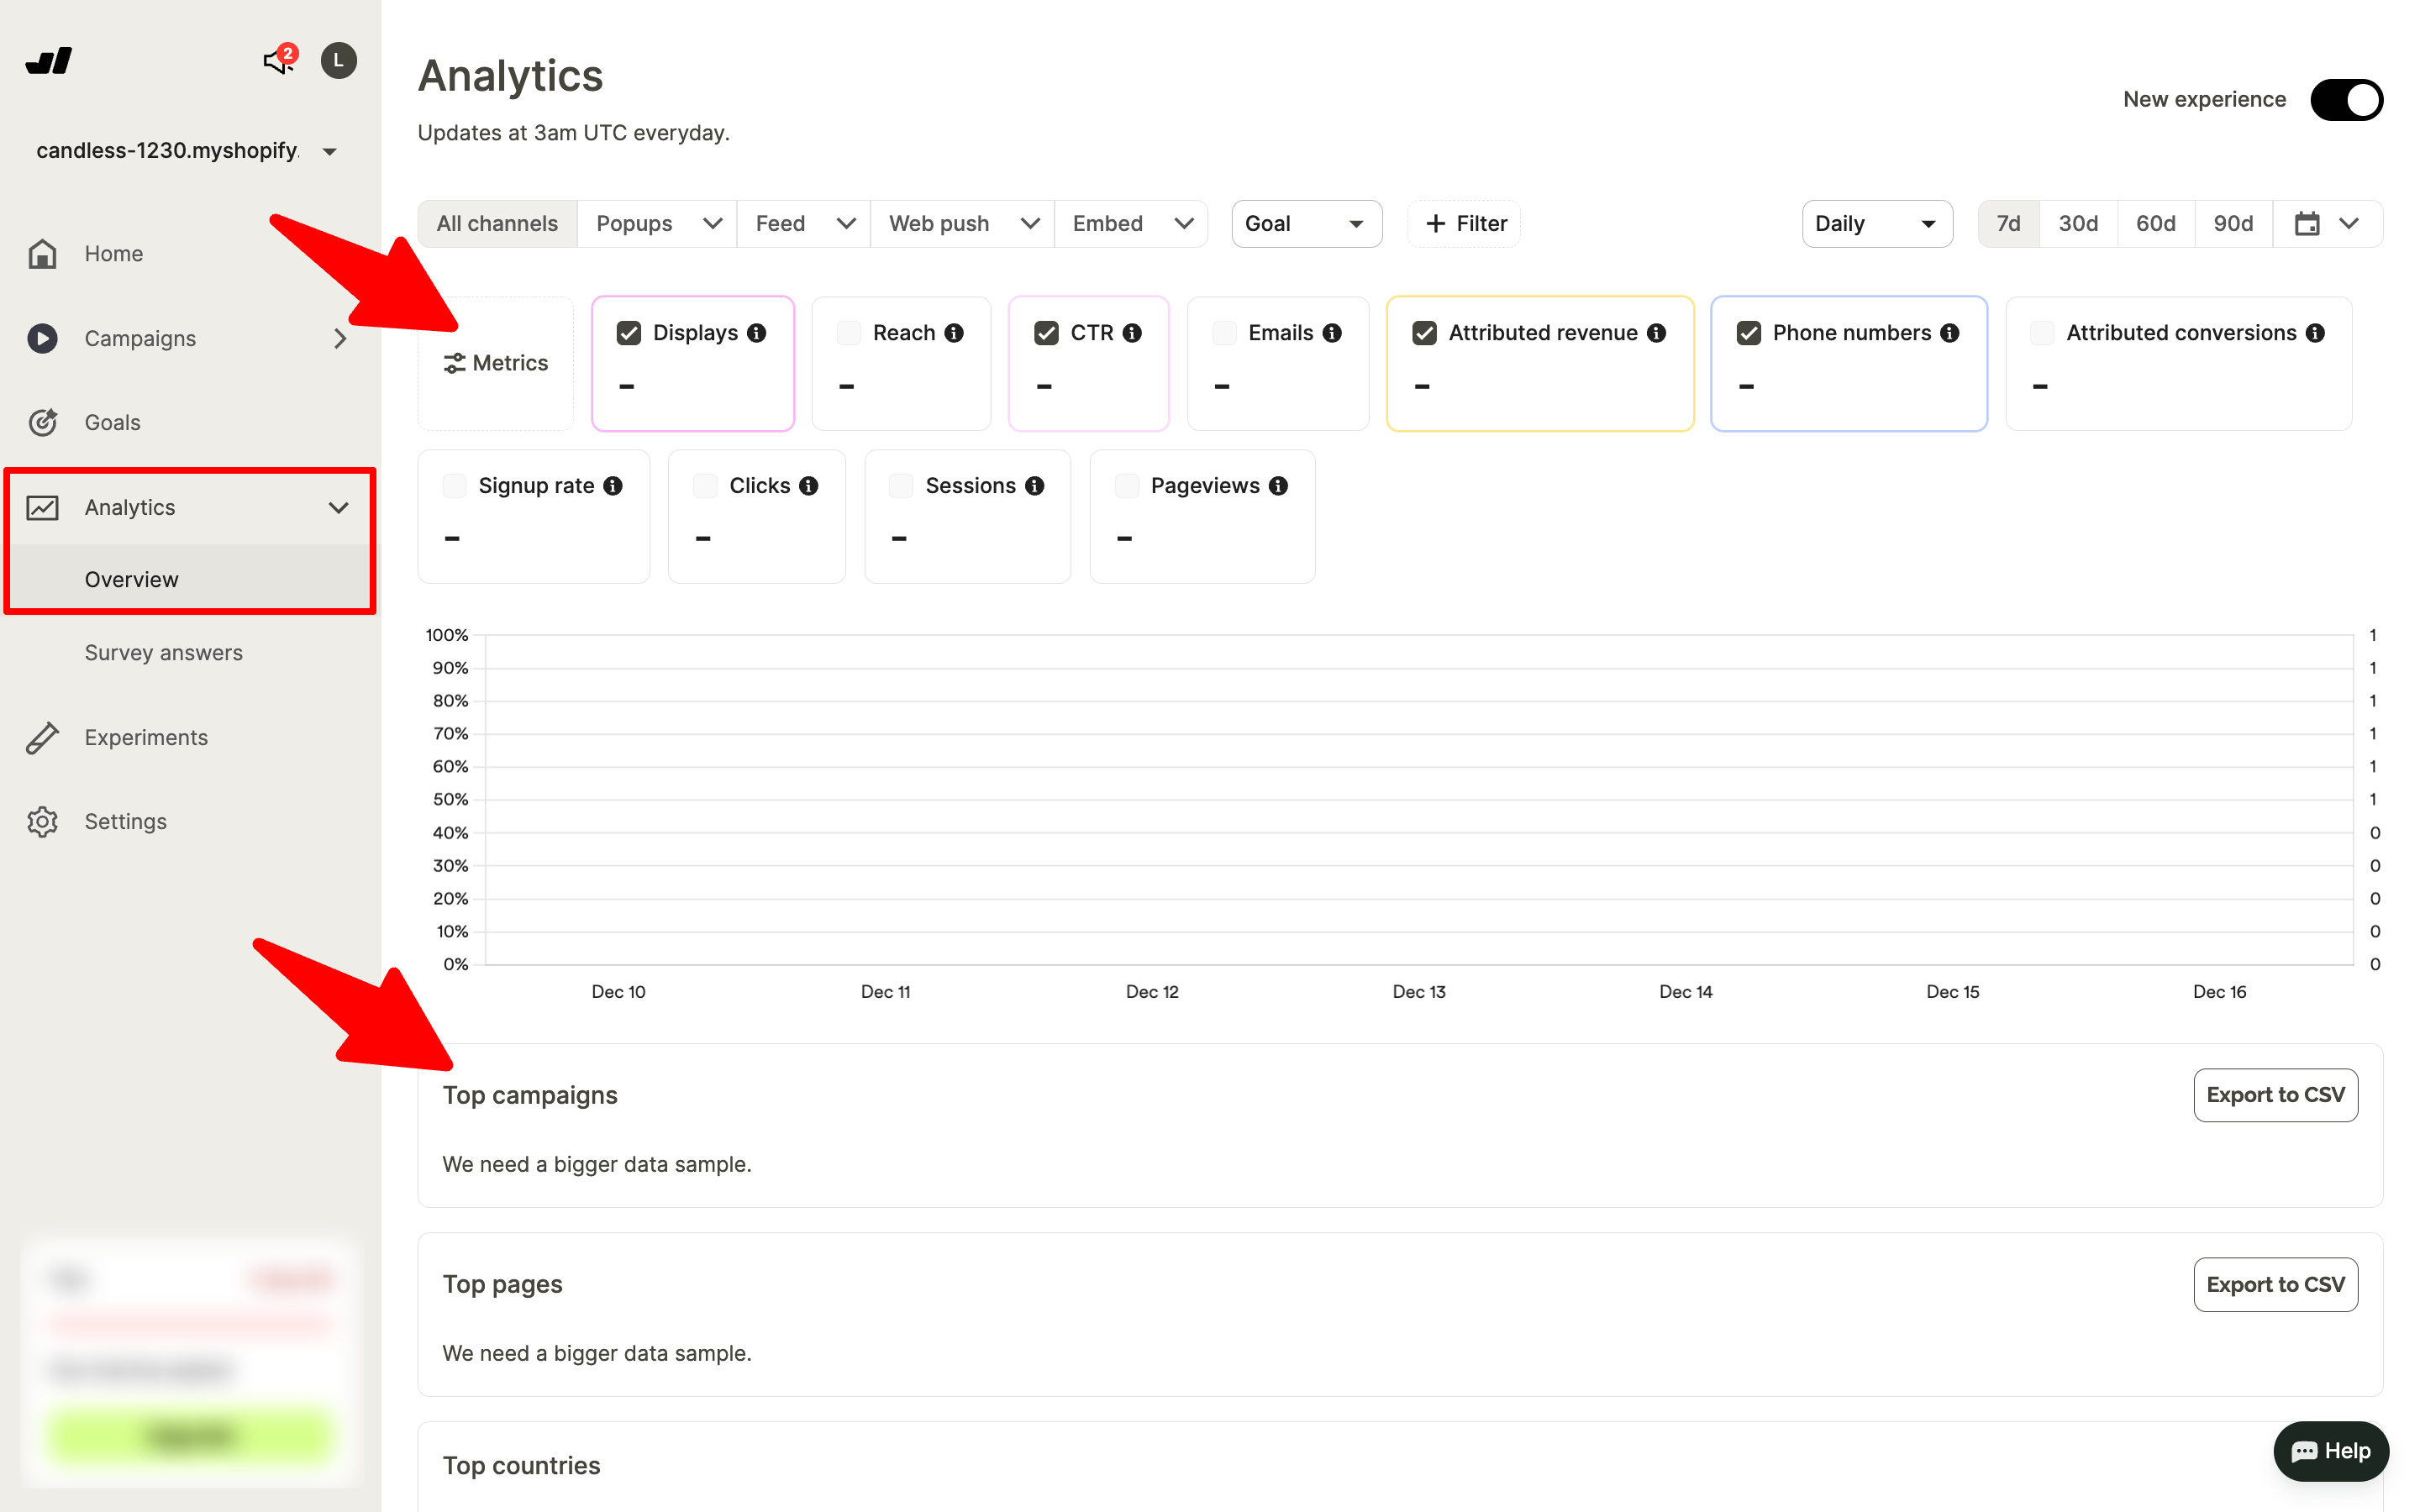2420x1512 pixels.
Task: Uncheck the Phone numbers checkbox
Action: click(1748, 333)
